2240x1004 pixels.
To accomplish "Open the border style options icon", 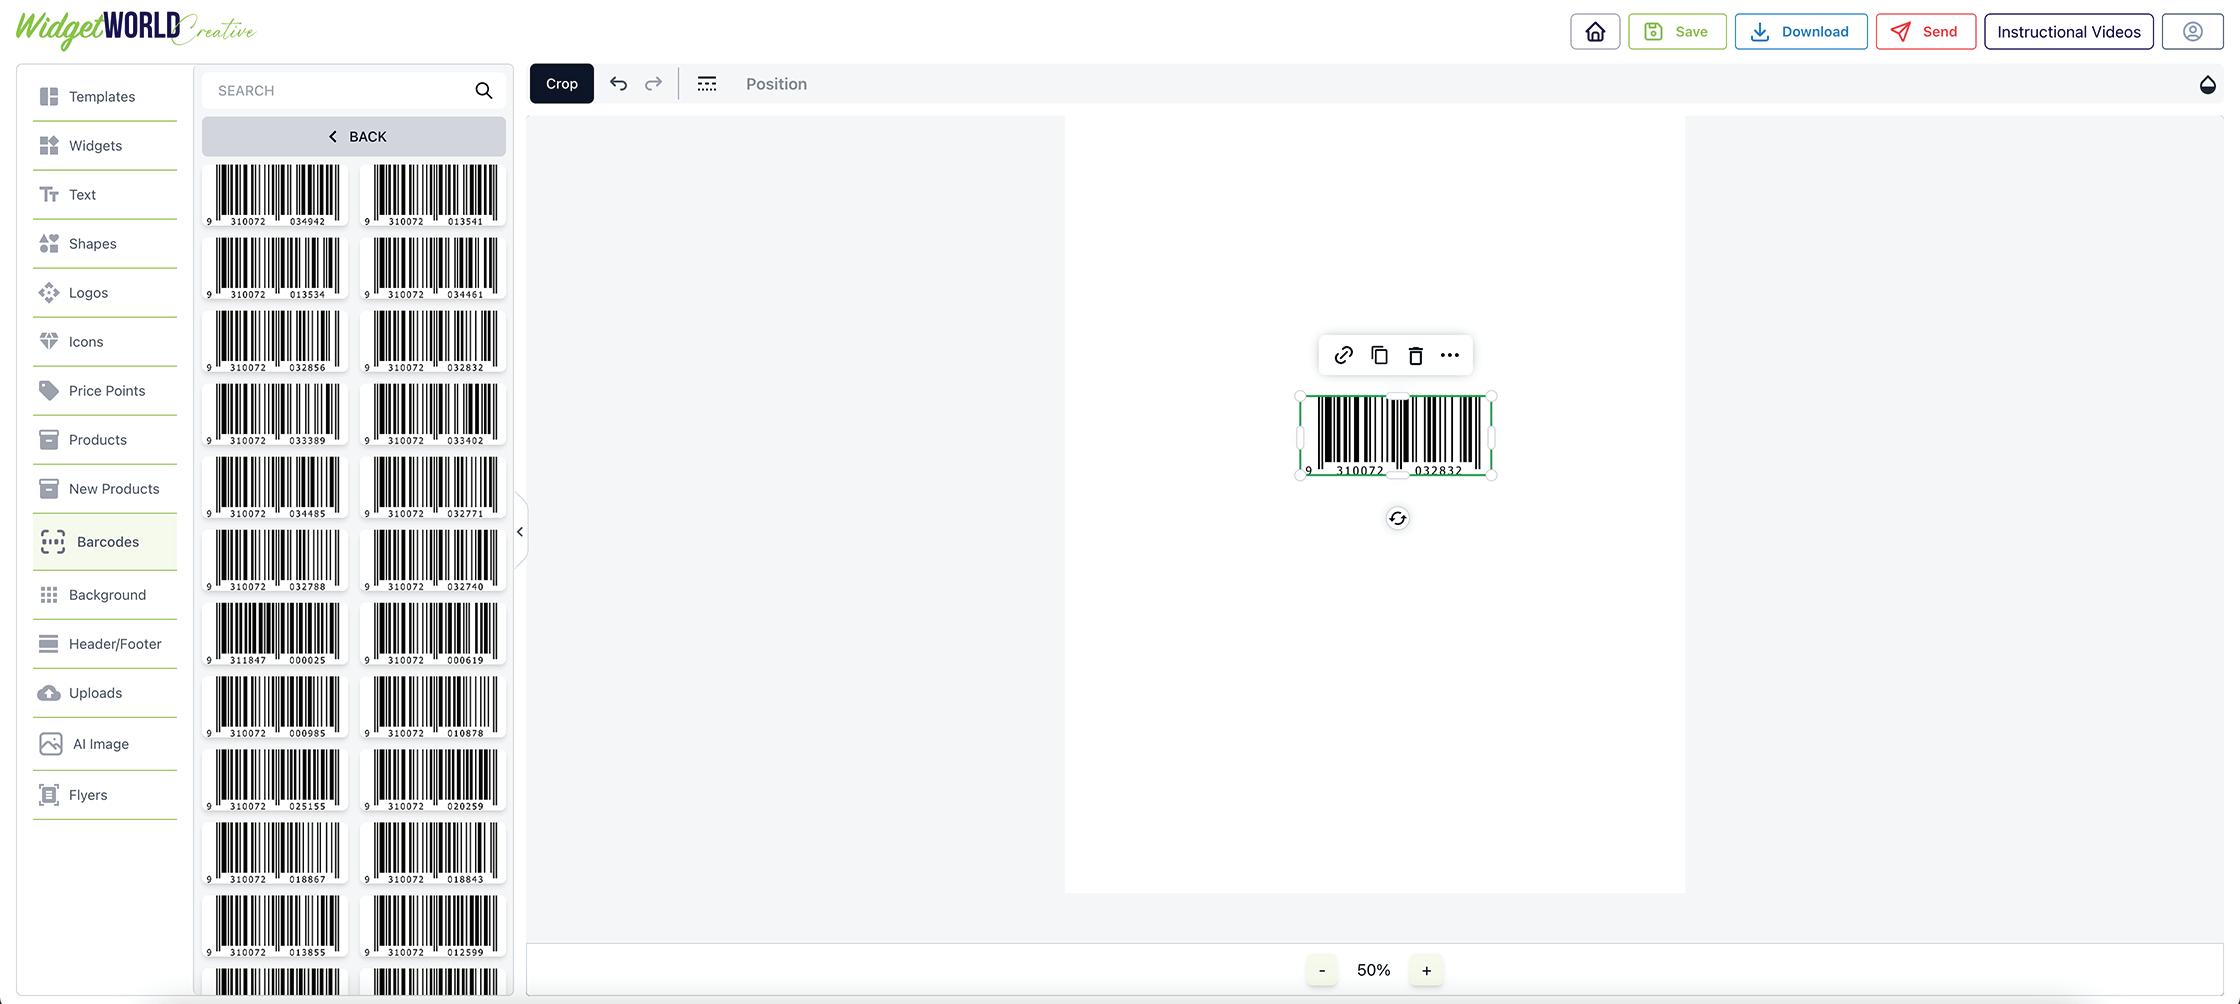I will tap(707, 84).
